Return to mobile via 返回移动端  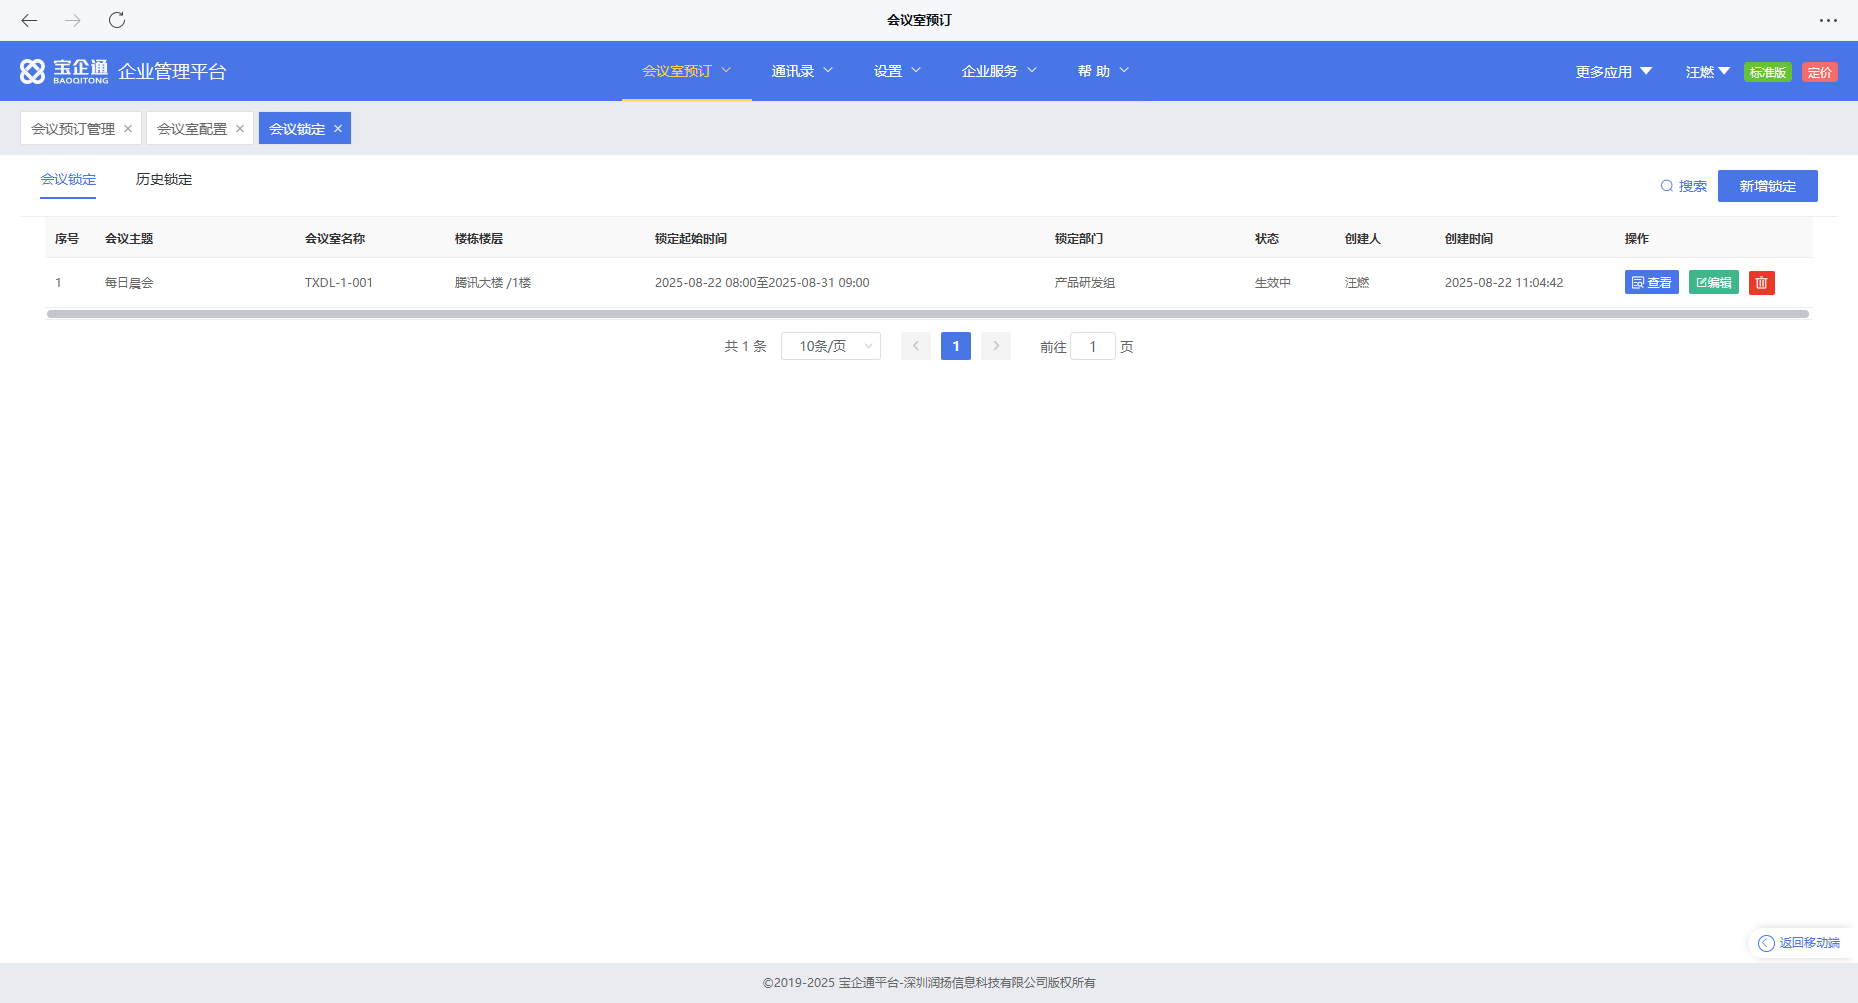point(1800,943)
